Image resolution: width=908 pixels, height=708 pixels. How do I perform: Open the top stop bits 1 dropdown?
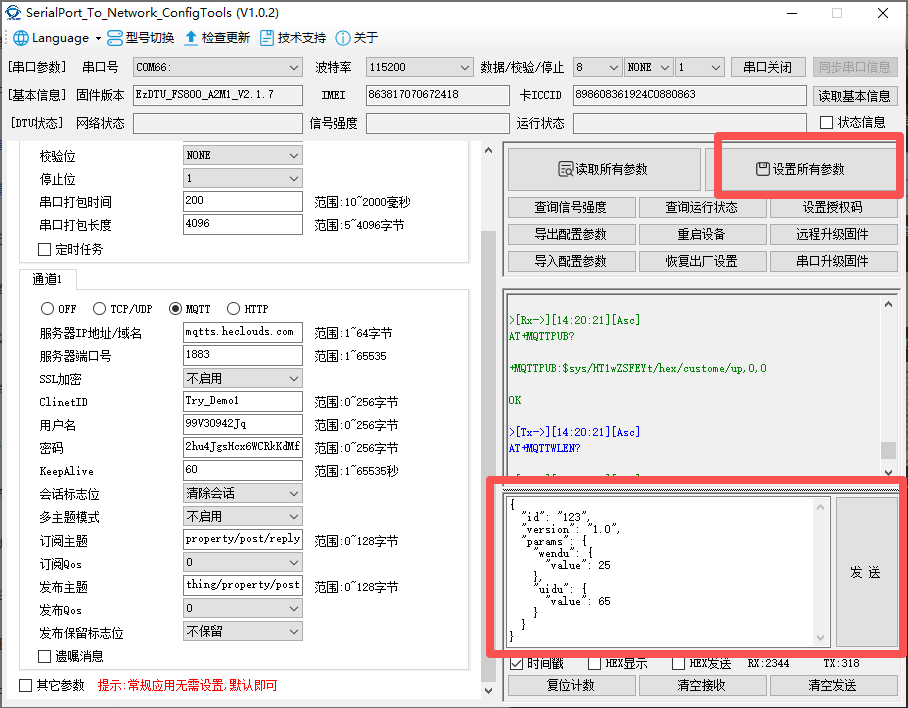pyautogui.click(x=716, y=68)
